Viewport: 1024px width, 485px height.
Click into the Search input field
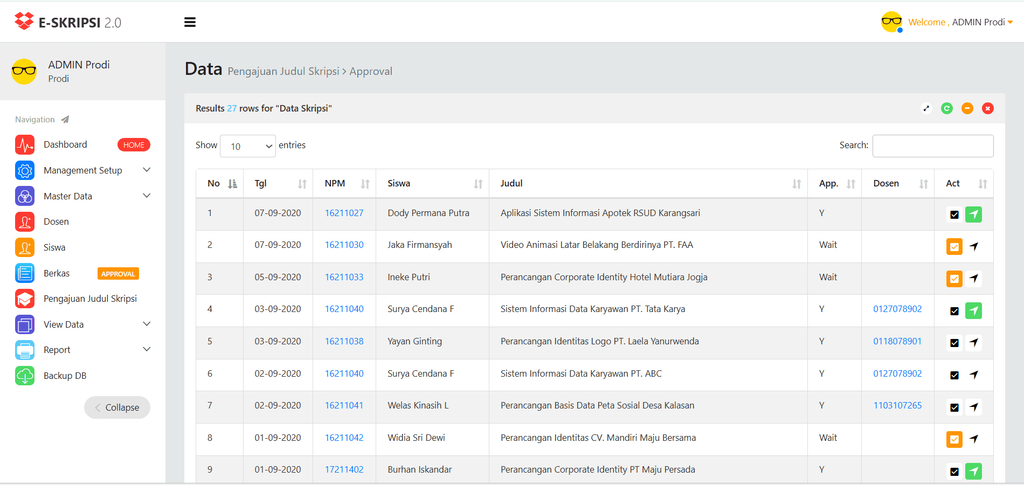[x=933, y=146]
